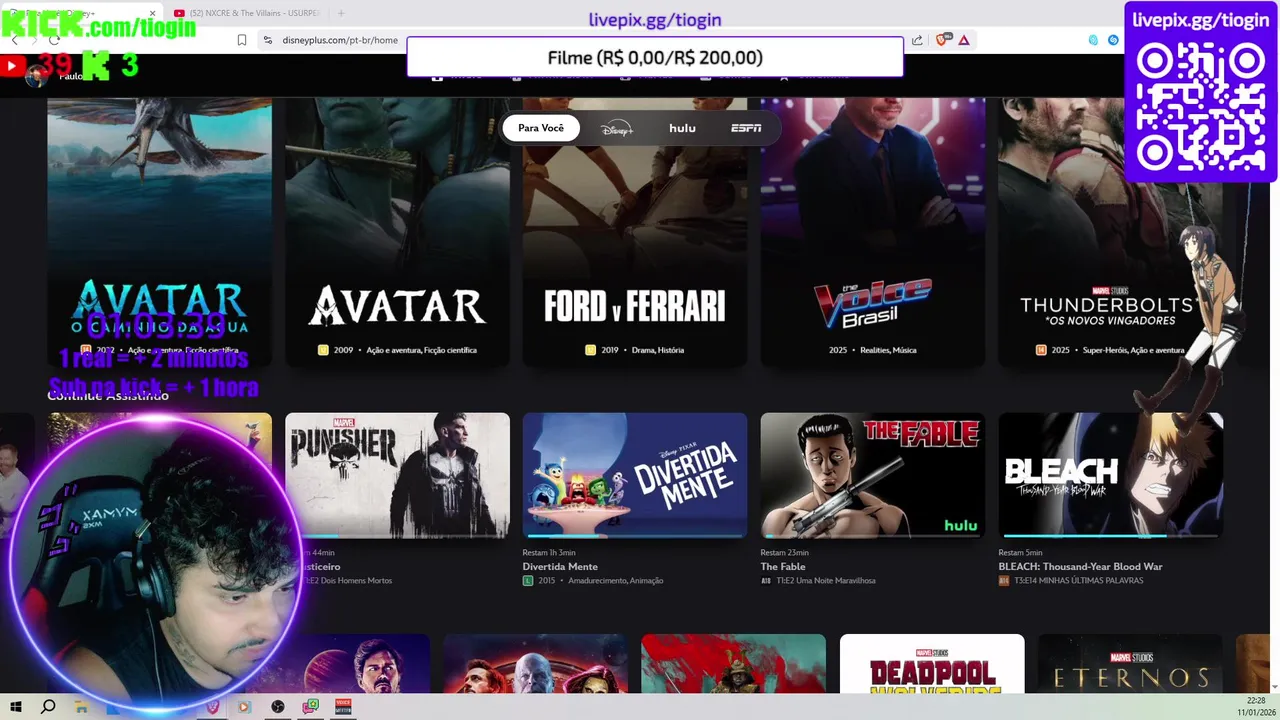Resume Divertida Mente thumbnail
Screen dimensions: 1280x720
(x=635, y=476)
